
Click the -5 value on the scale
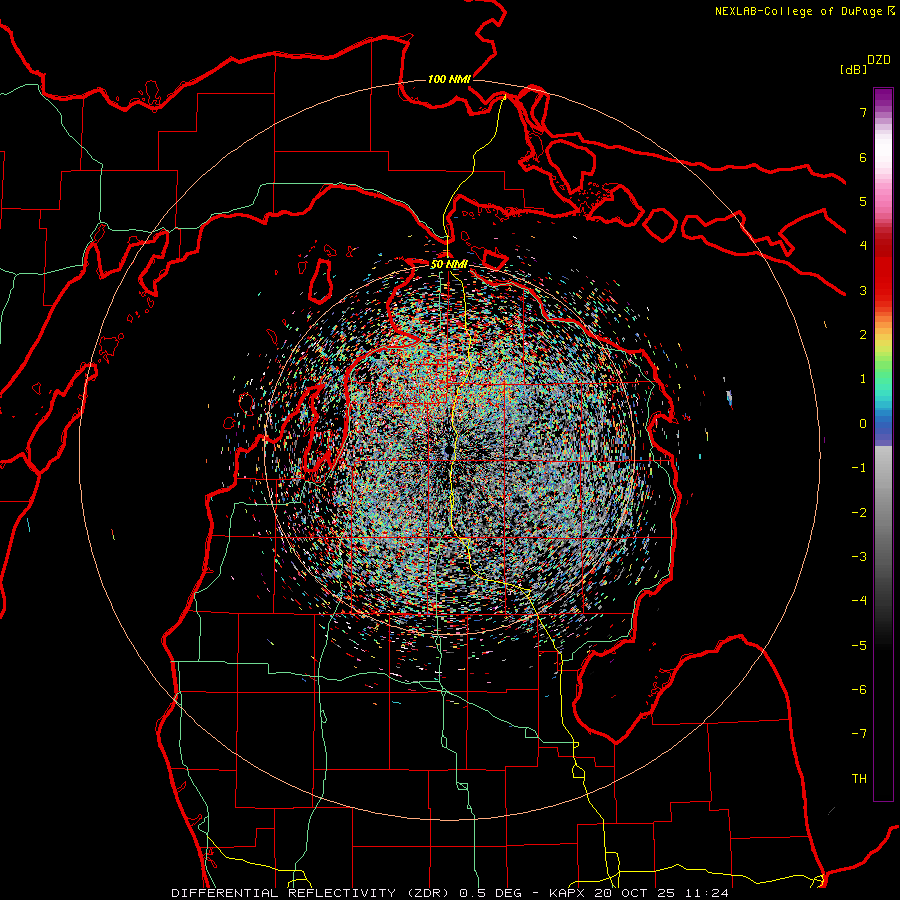click(x=859, y=646)
